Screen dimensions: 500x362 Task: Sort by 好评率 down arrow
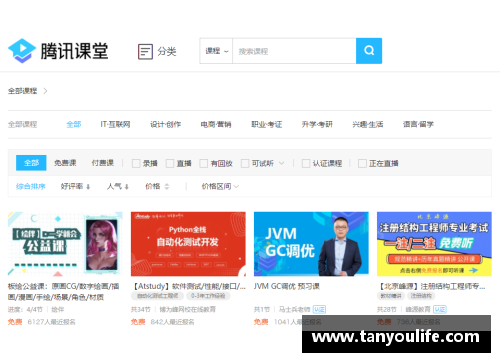(88, 187)
